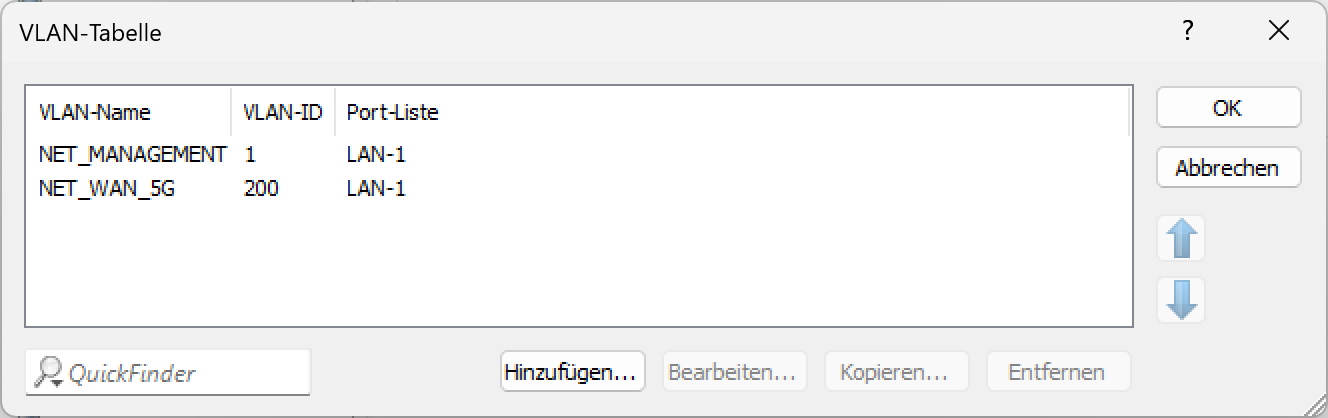Sort by the Port-Liste column header
Image resolution: width=1328 pixels, height=418 pixels.
click(392, 112)
